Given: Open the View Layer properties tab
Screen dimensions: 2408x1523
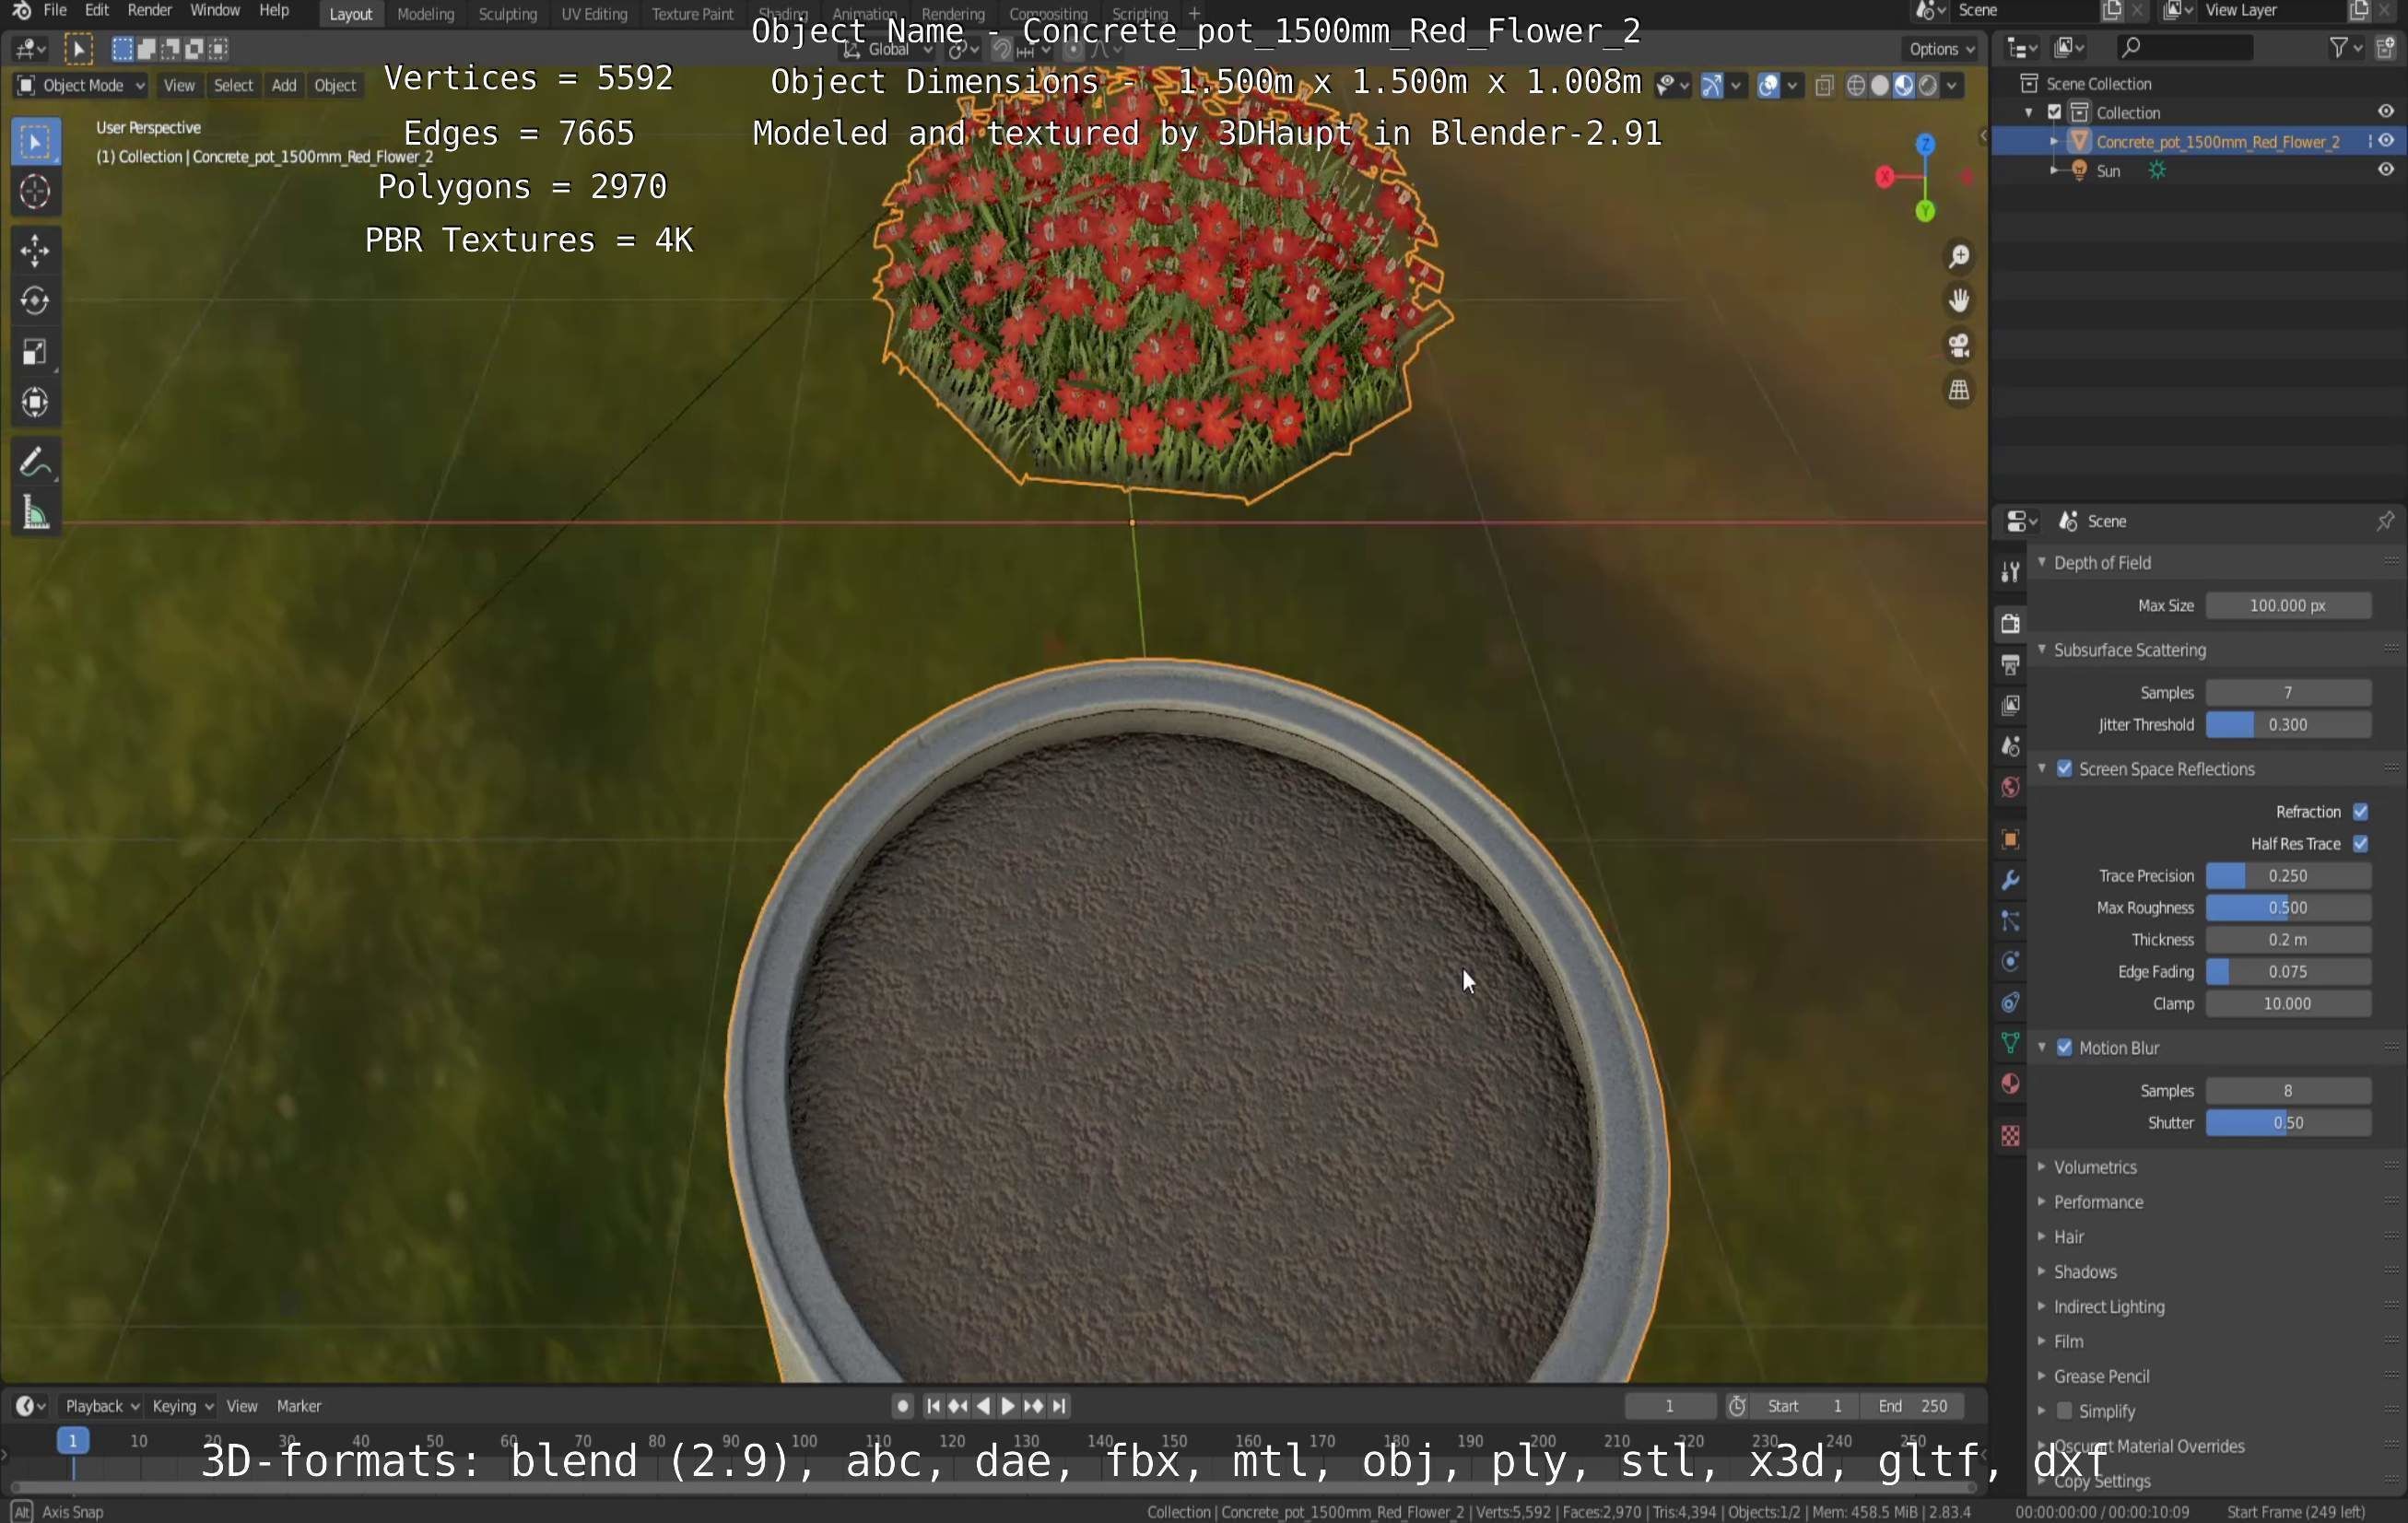Looking at the screenshot, I should coord(2010,706).
